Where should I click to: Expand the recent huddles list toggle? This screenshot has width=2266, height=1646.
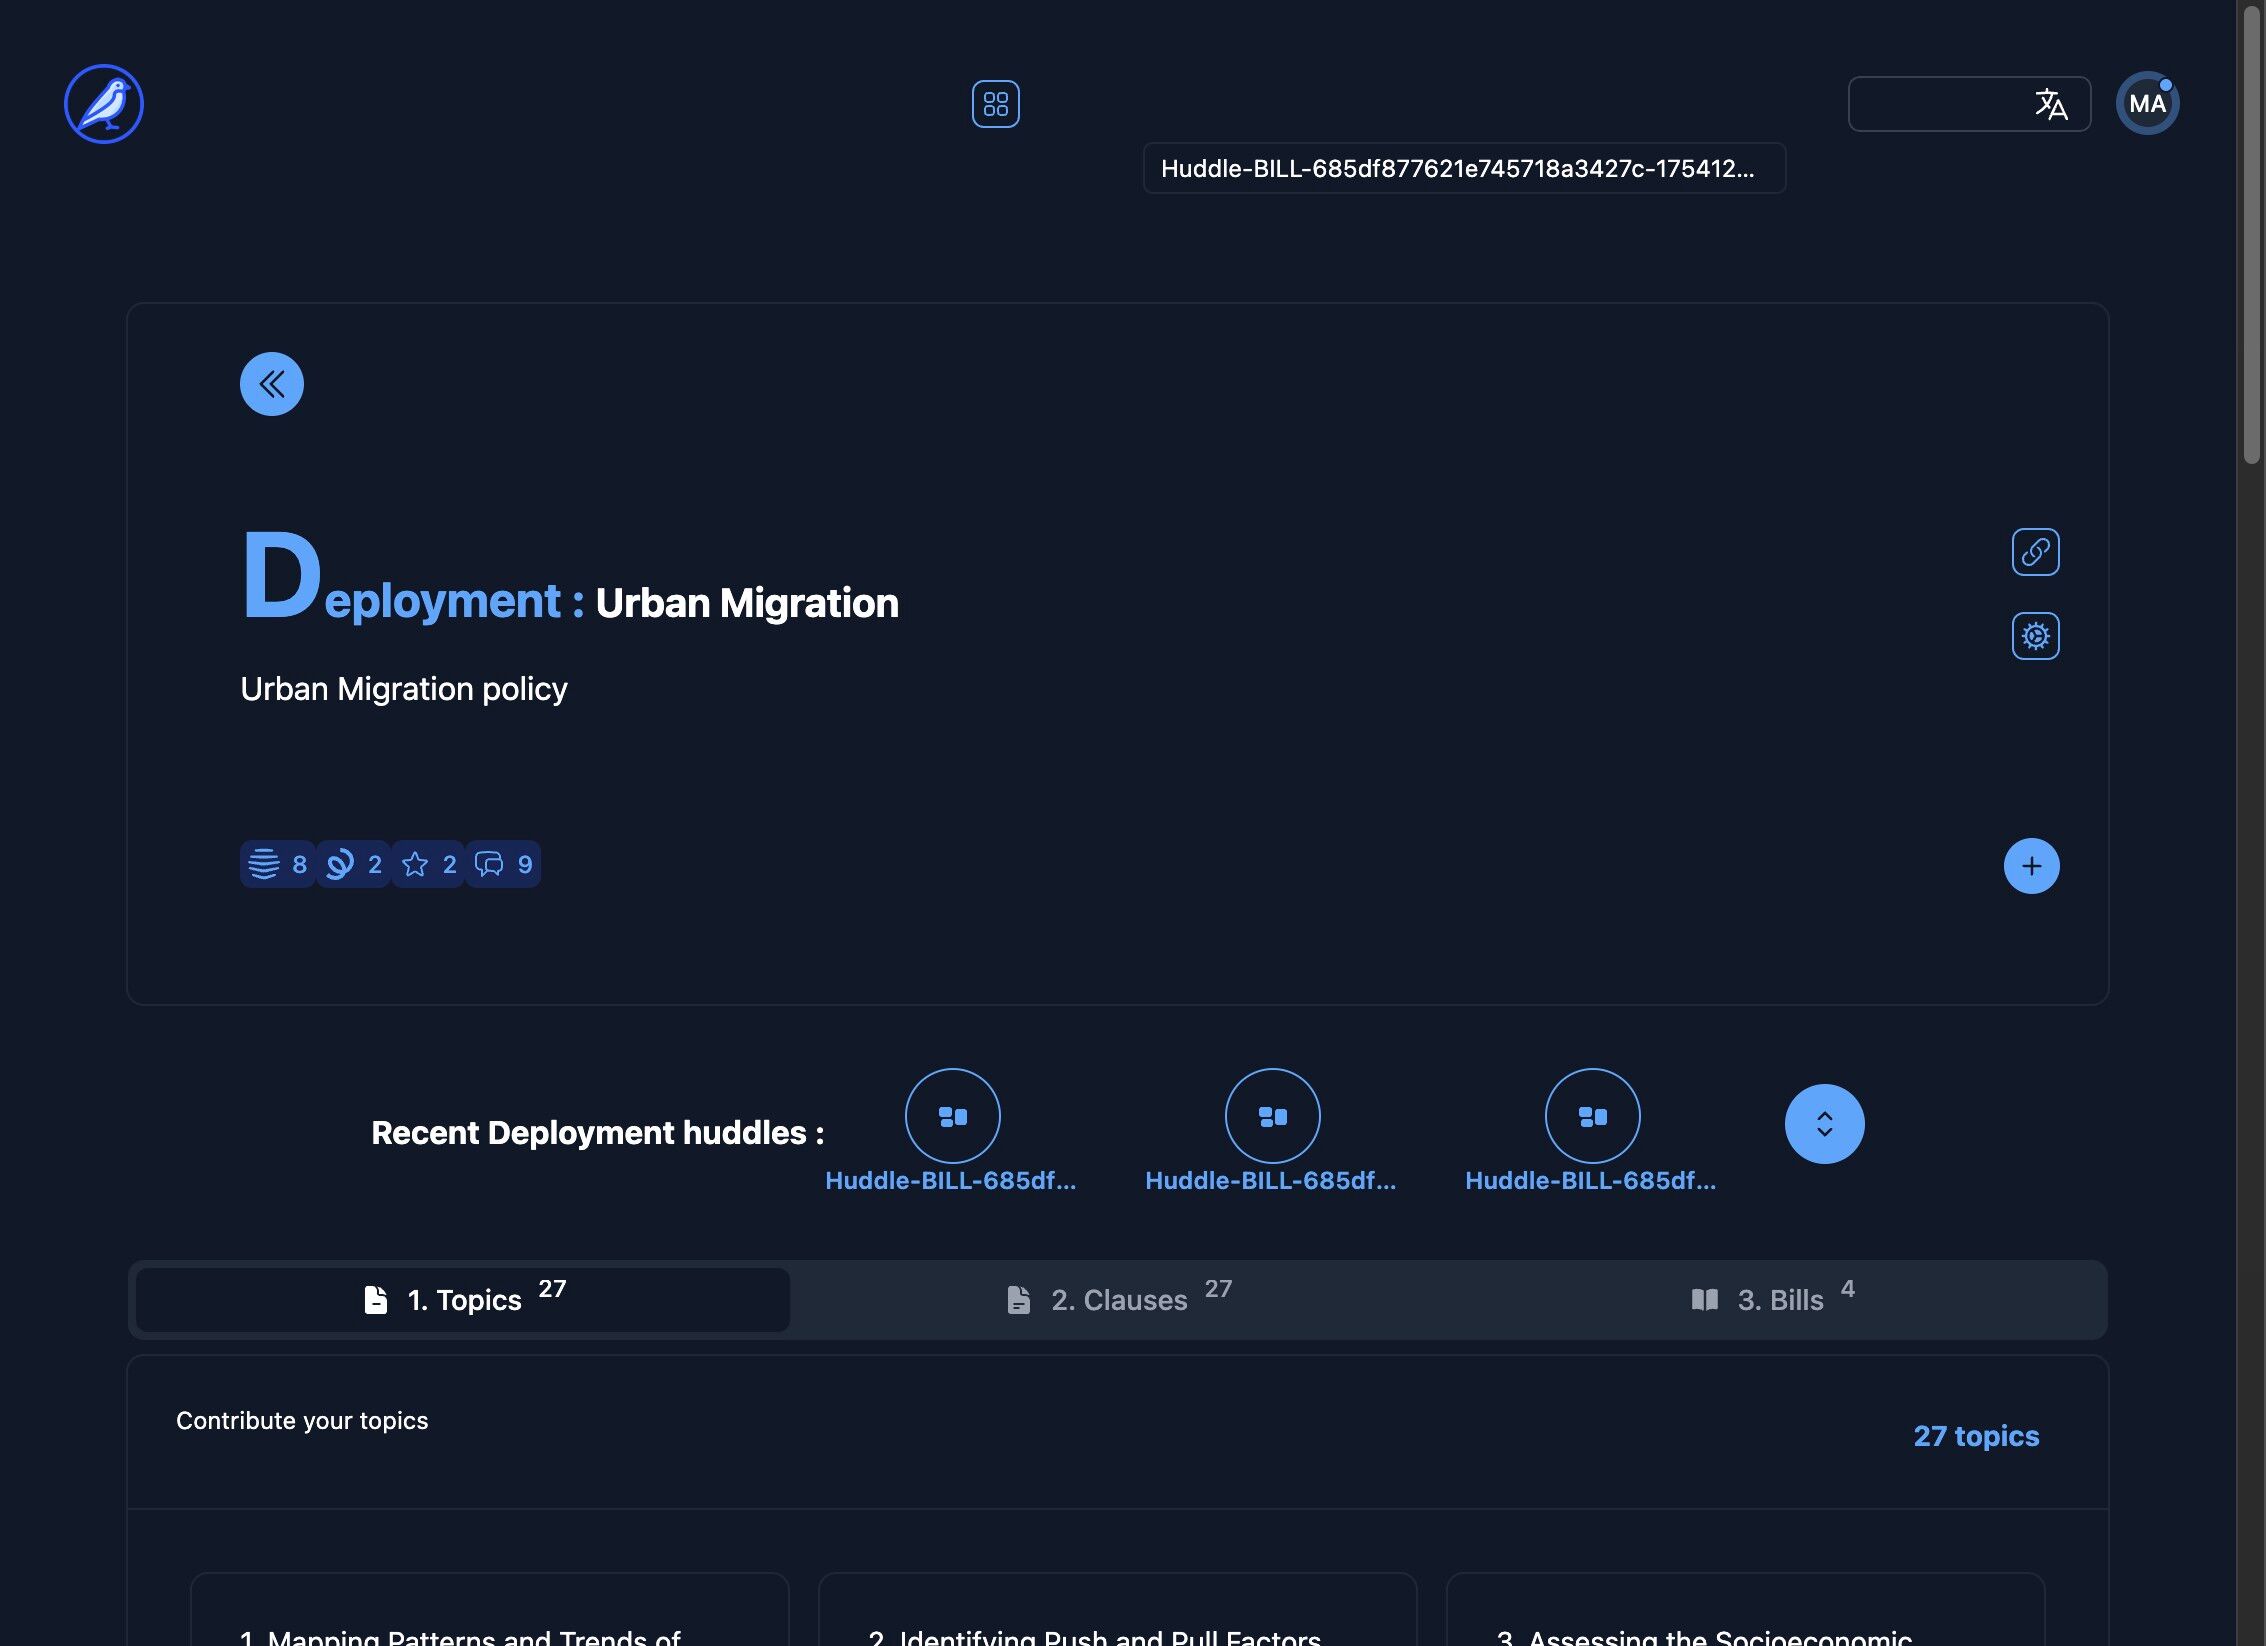point(1824,1124)
